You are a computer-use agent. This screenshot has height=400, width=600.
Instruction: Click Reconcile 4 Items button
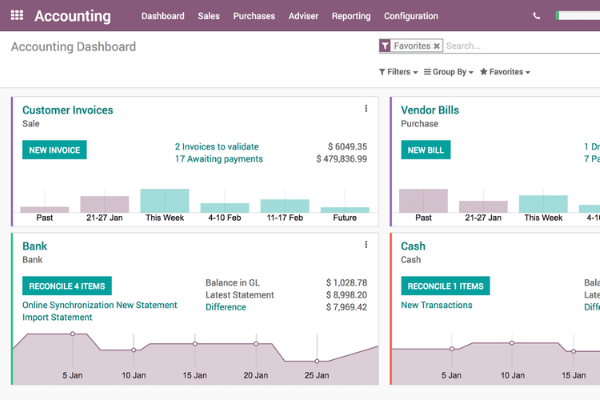tap(67, 286)
